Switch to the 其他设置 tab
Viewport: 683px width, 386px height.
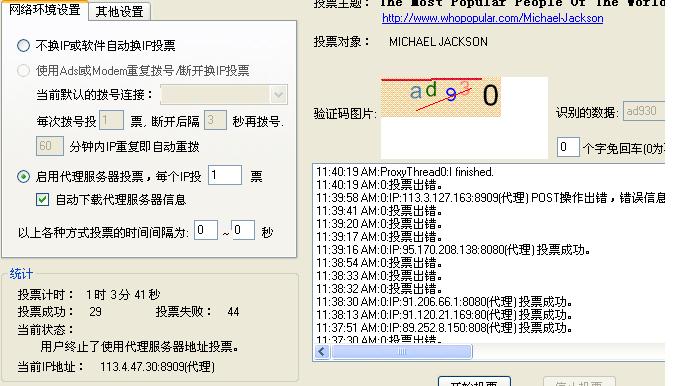tap(120, 11)
